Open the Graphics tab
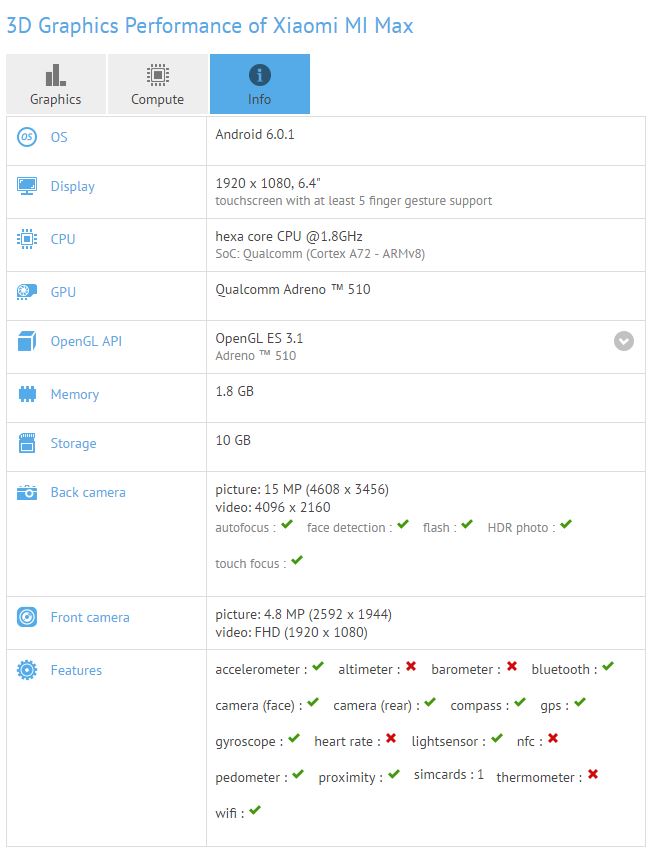This screenshot has width=652, height=852. (x=56, y=84)
